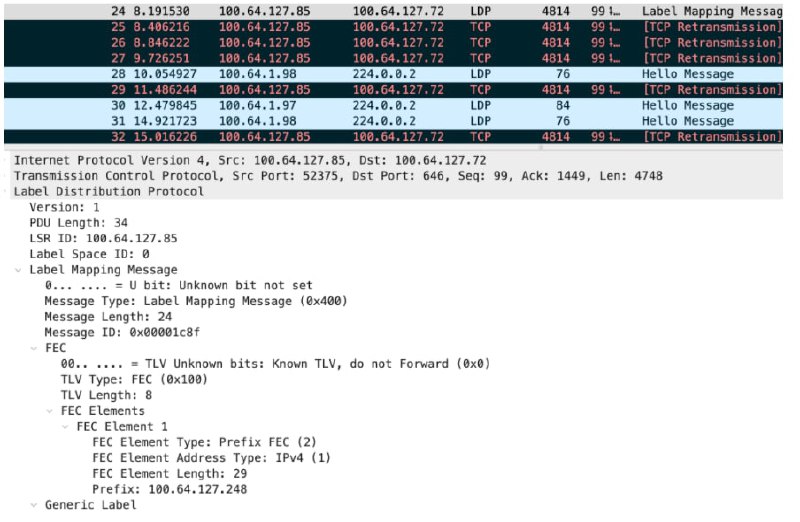
Task: Collapse the Label Mapping Message tree node
Action: click(x=18, y=270)
